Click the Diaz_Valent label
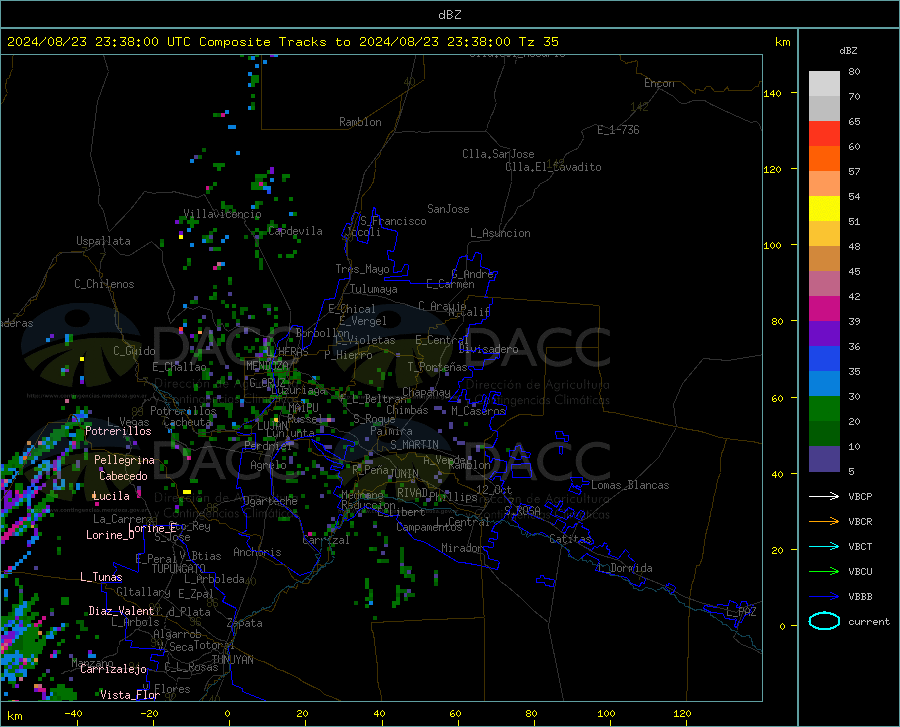The image size is (900, 727). [x=121, y=611]
